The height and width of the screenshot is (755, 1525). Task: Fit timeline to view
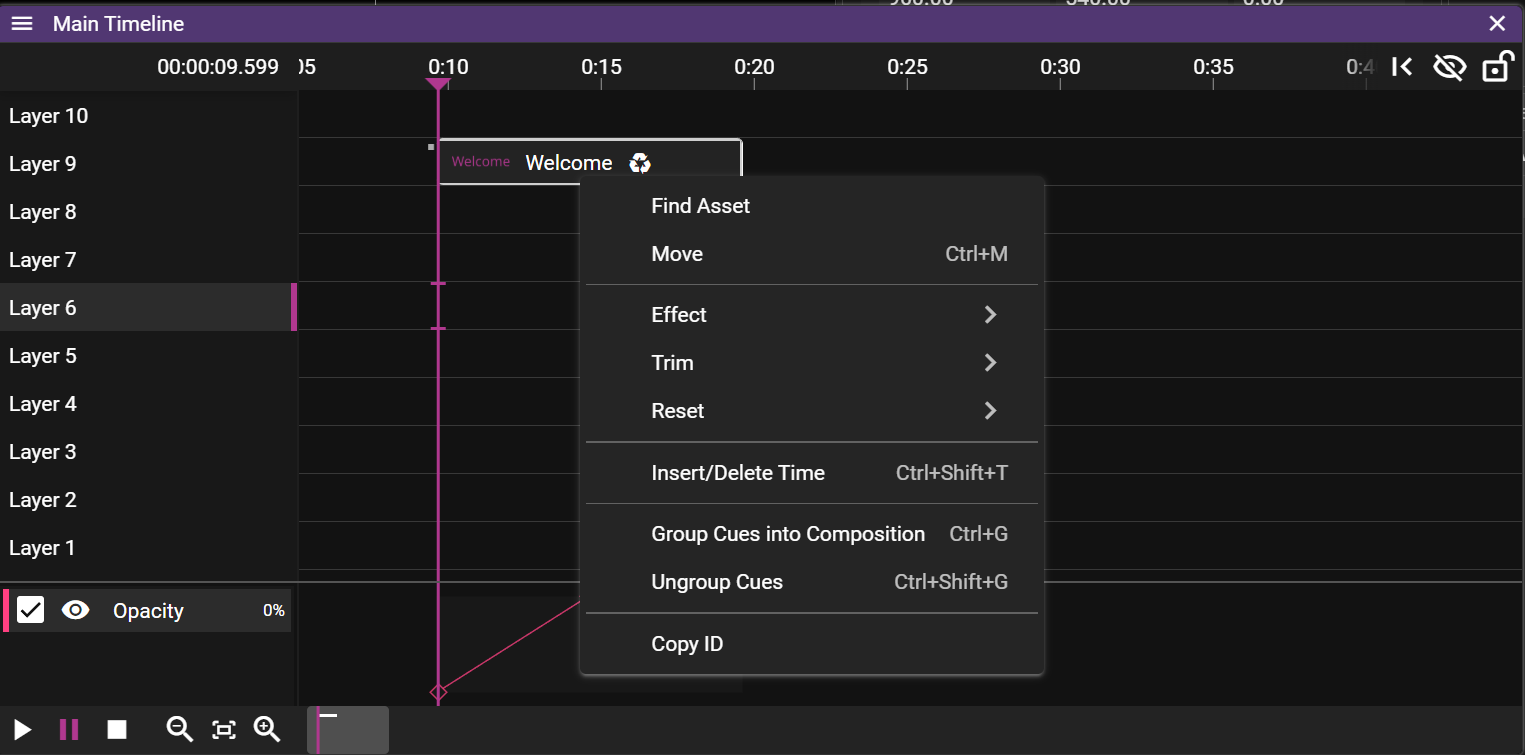tap(224, 730)
